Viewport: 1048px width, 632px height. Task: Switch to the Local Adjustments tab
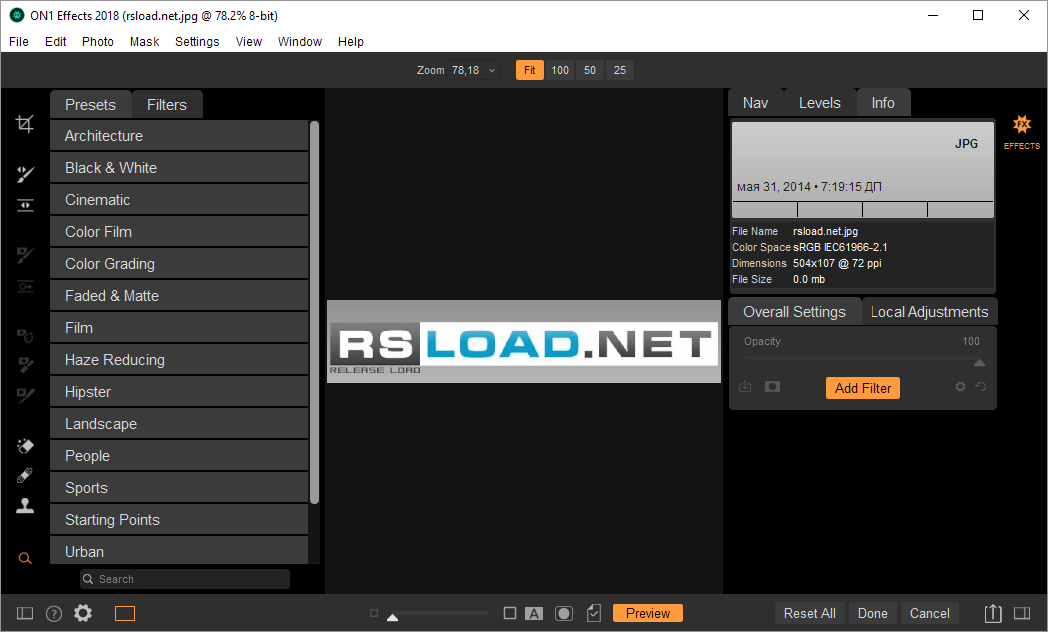(x=929, y=312)
